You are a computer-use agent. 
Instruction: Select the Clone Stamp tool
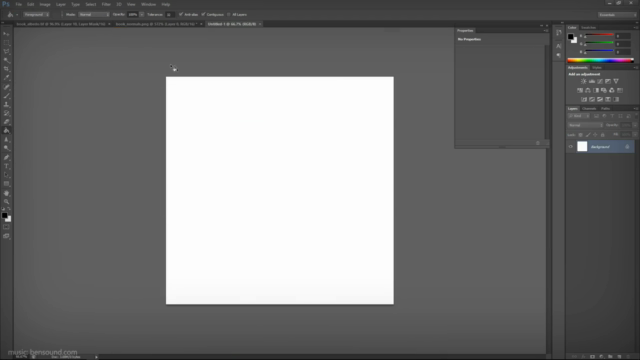[x=7, y=104]
